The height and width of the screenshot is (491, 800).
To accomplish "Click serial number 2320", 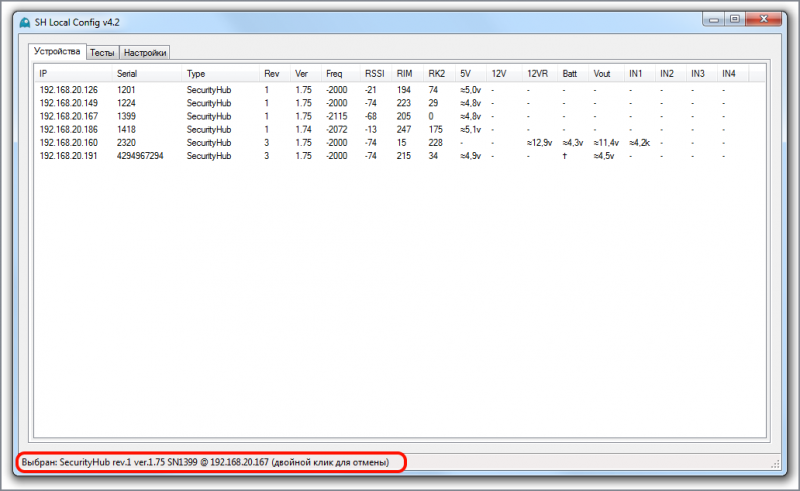I will (126, 143).
